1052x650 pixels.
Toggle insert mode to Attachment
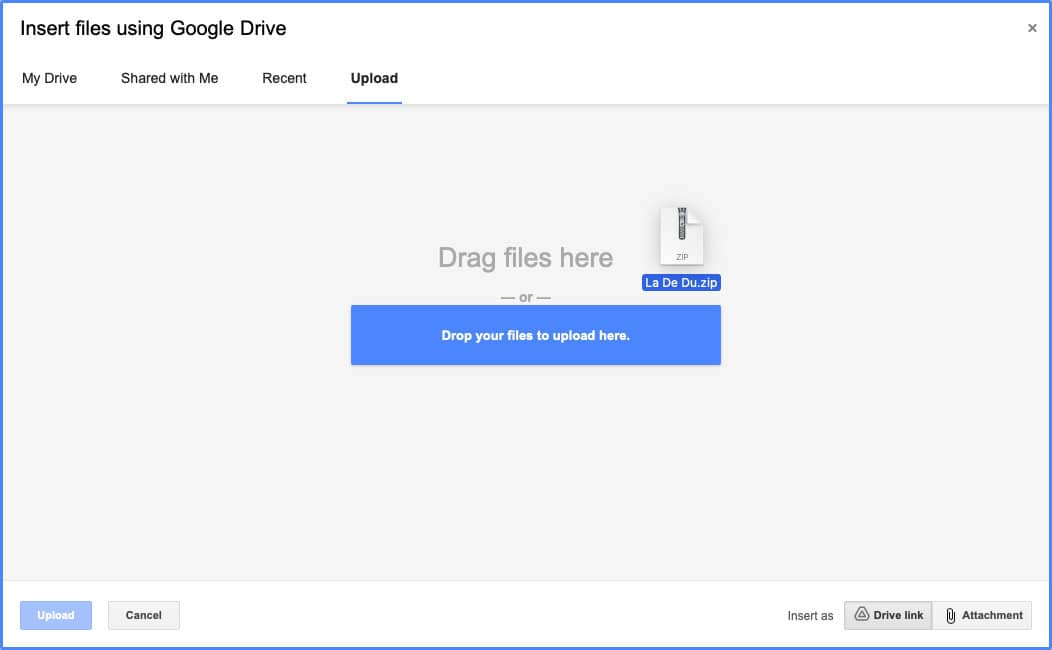point(982,615)
